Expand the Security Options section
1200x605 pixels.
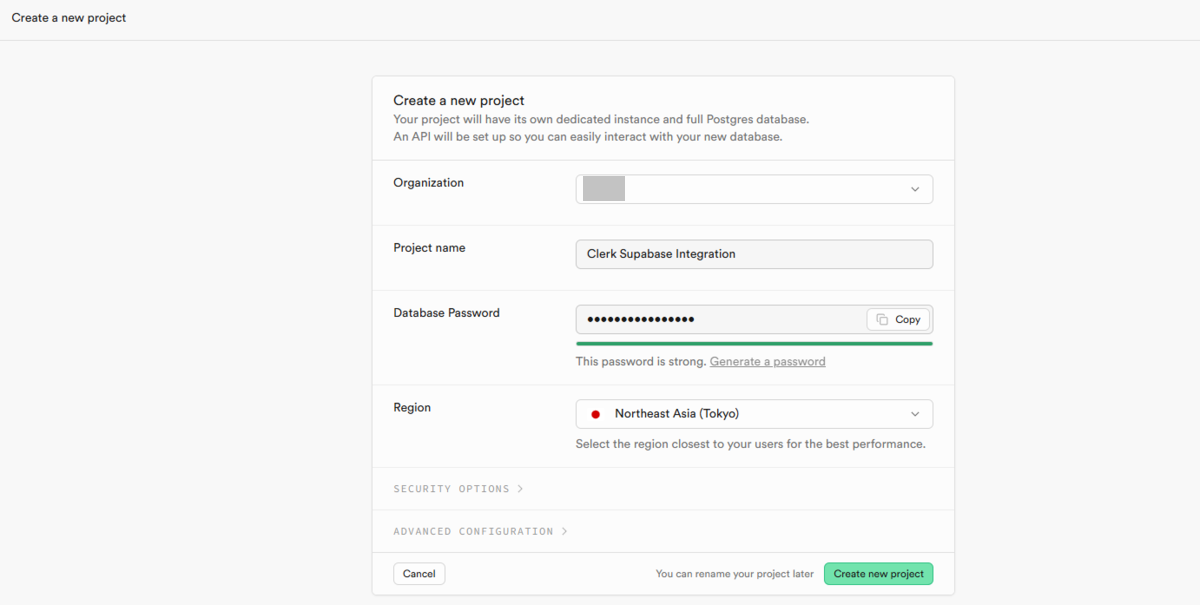458,489
